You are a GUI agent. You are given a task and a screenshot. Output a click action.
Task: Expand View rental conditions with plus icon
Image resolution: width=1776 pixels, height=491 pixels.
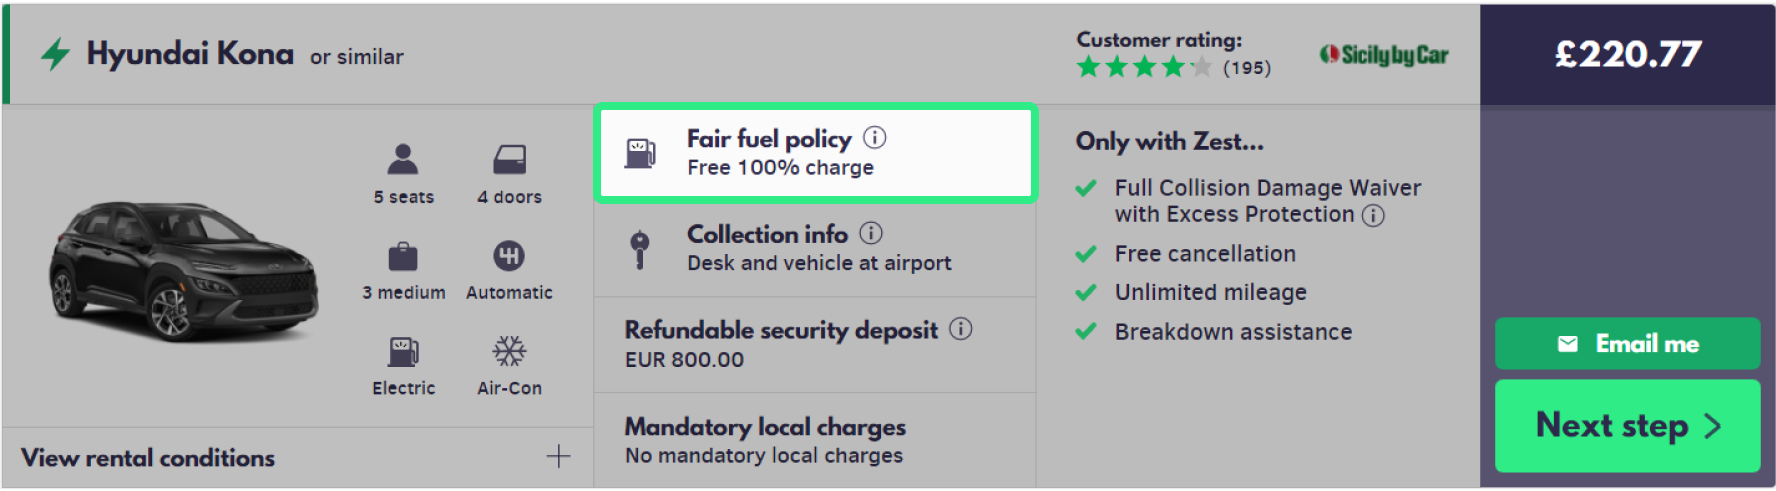coord(558,457)
